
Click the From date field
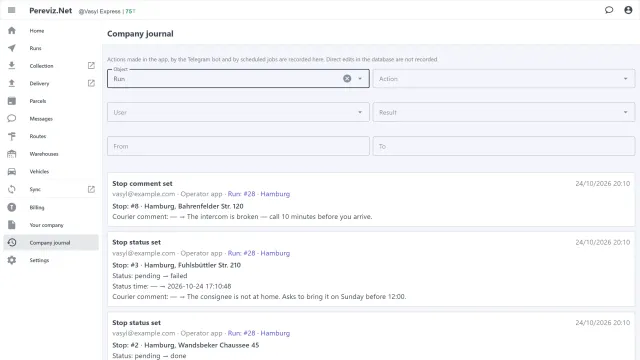(x=238, y=146)
